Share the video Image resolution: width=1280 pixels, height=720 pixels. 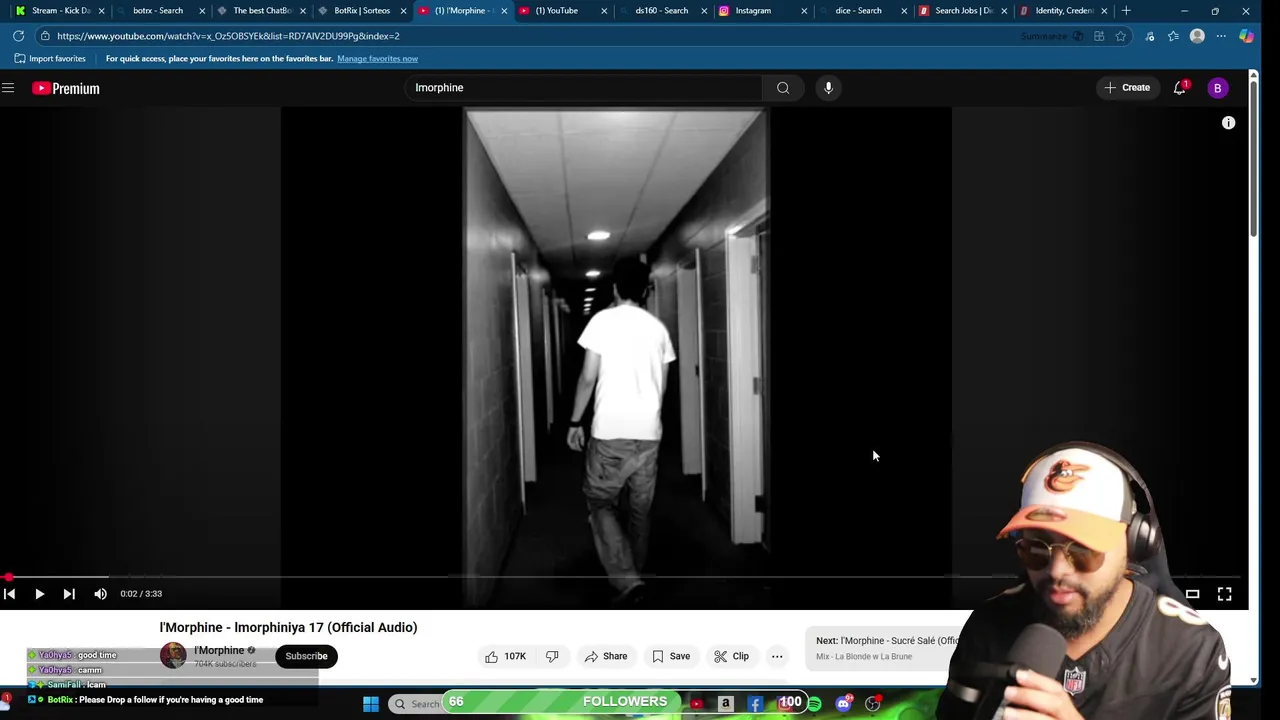(x=606, y=656)
